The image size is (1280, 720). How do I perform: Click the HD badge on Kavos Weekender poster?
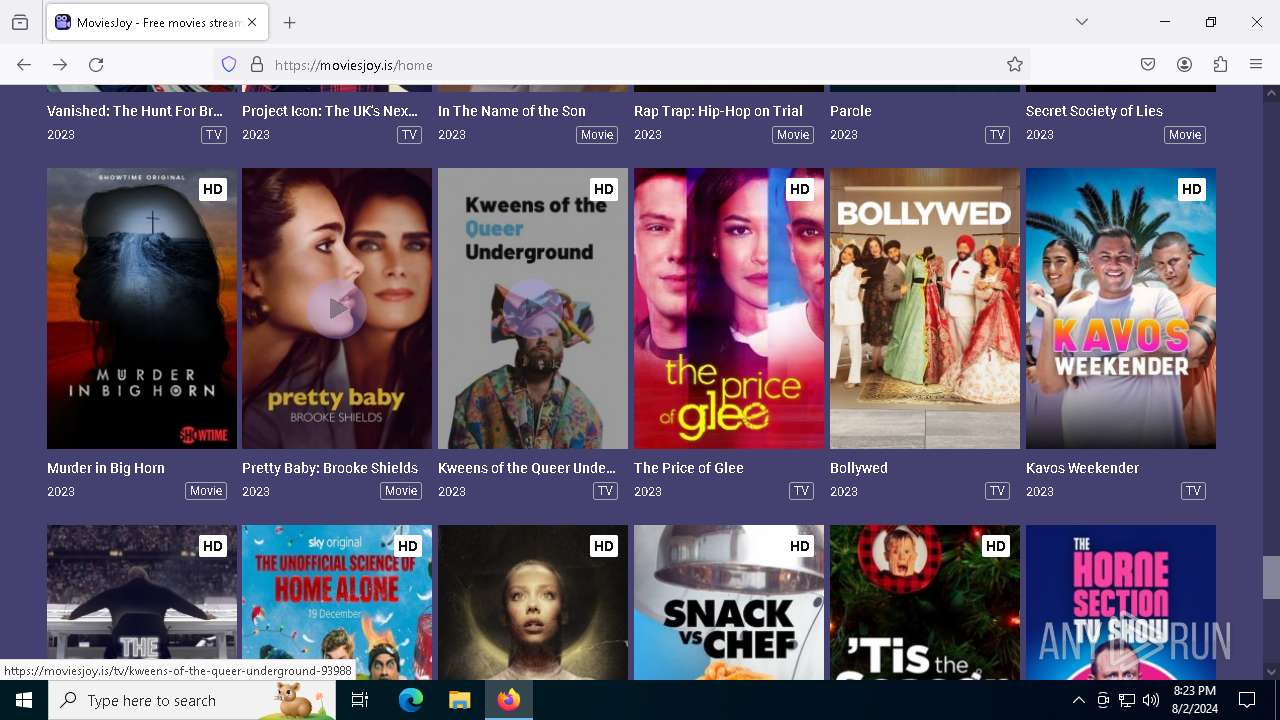(x=1191, y=189)
